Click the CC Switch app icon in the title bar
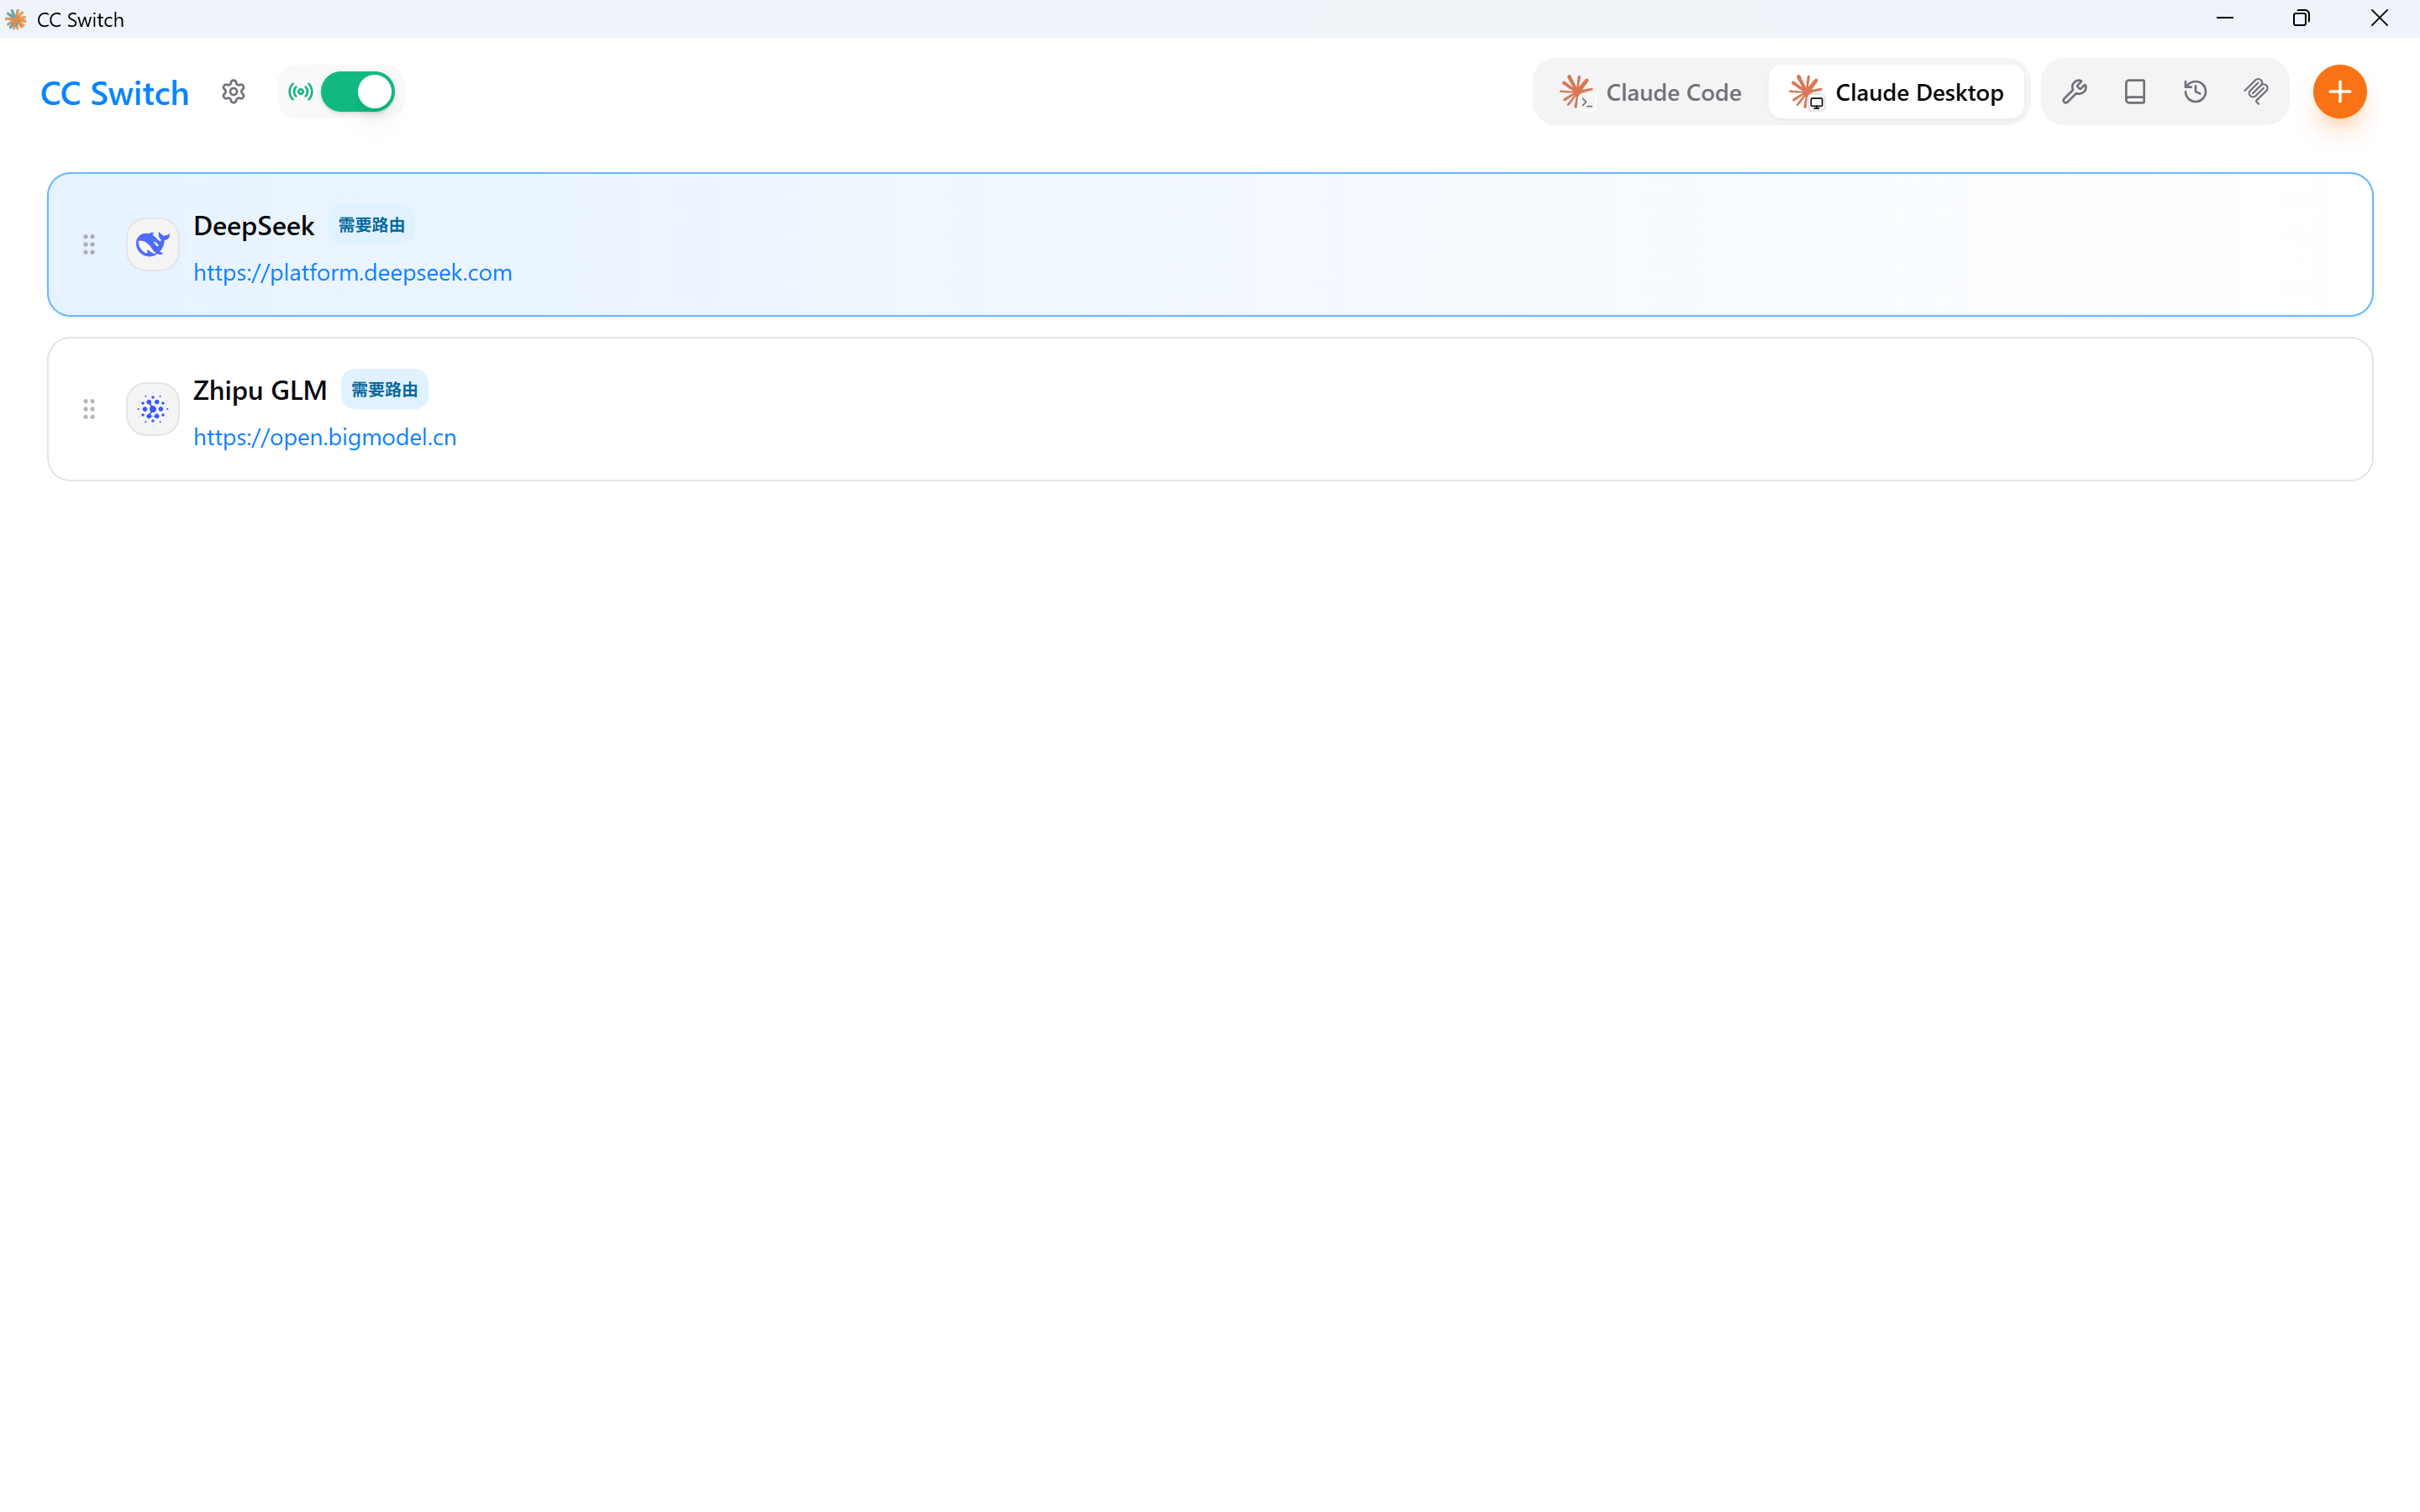Screen dimensions: 2420x1512 click(16, 19)
